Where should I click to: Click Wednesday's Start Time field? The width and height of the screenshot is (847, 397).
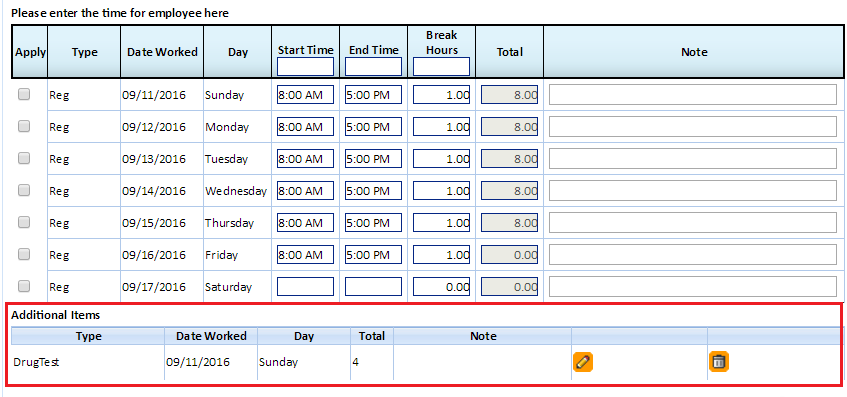point(305,190)
